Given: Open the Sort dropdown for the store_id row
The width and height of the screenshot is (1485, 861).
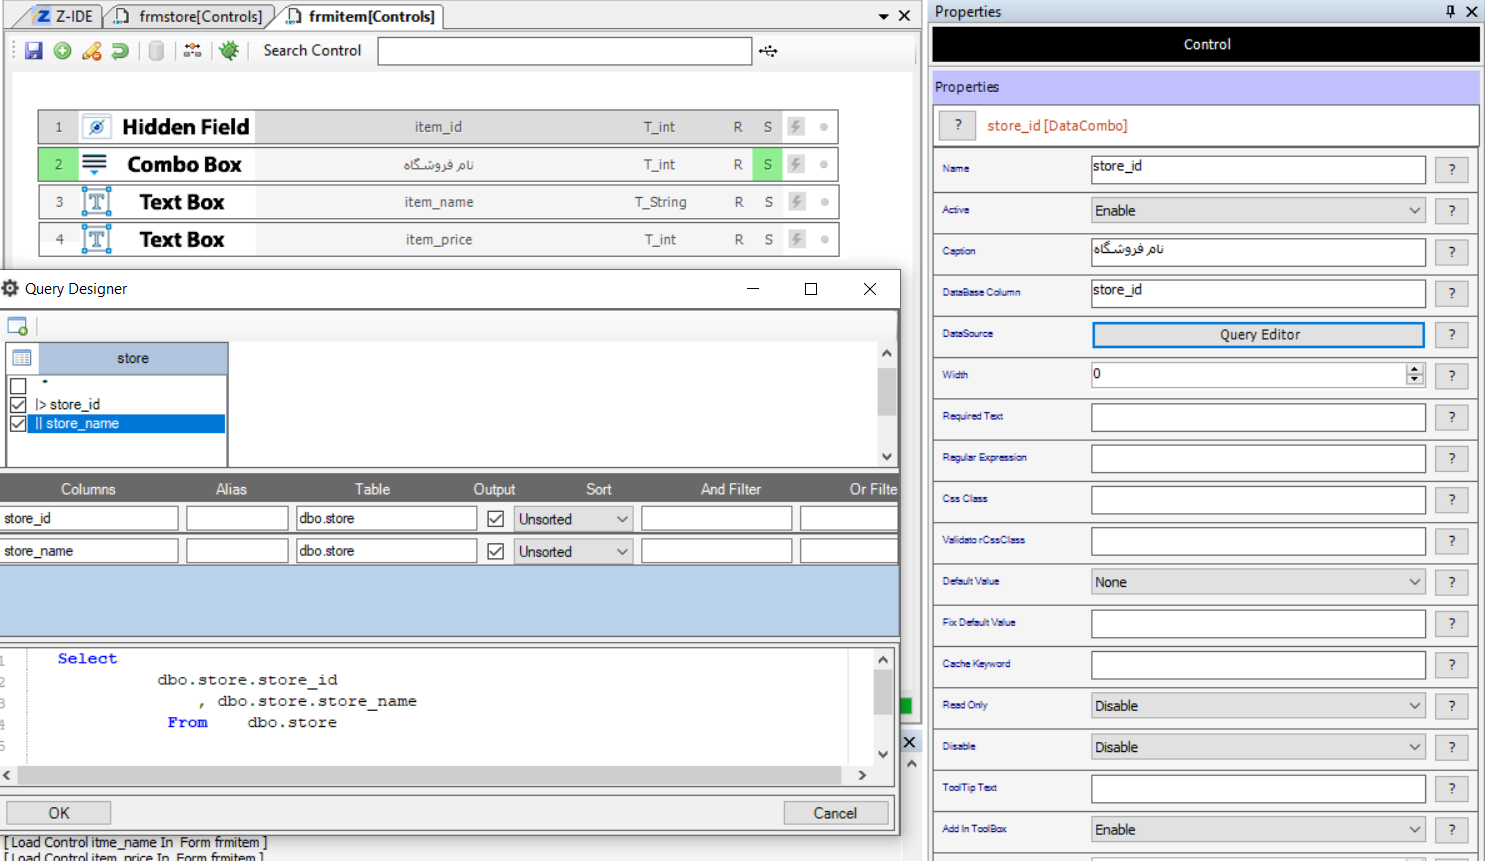Looking at the screenshot, I should pyautogui.click(x=574, y=519).
